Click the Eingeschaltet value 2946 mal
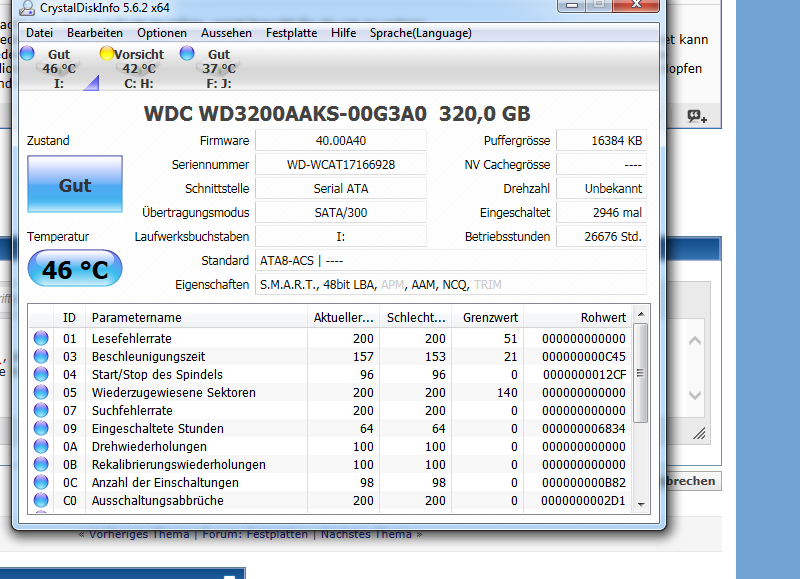The image size is (800, 579). pos(602,213)
